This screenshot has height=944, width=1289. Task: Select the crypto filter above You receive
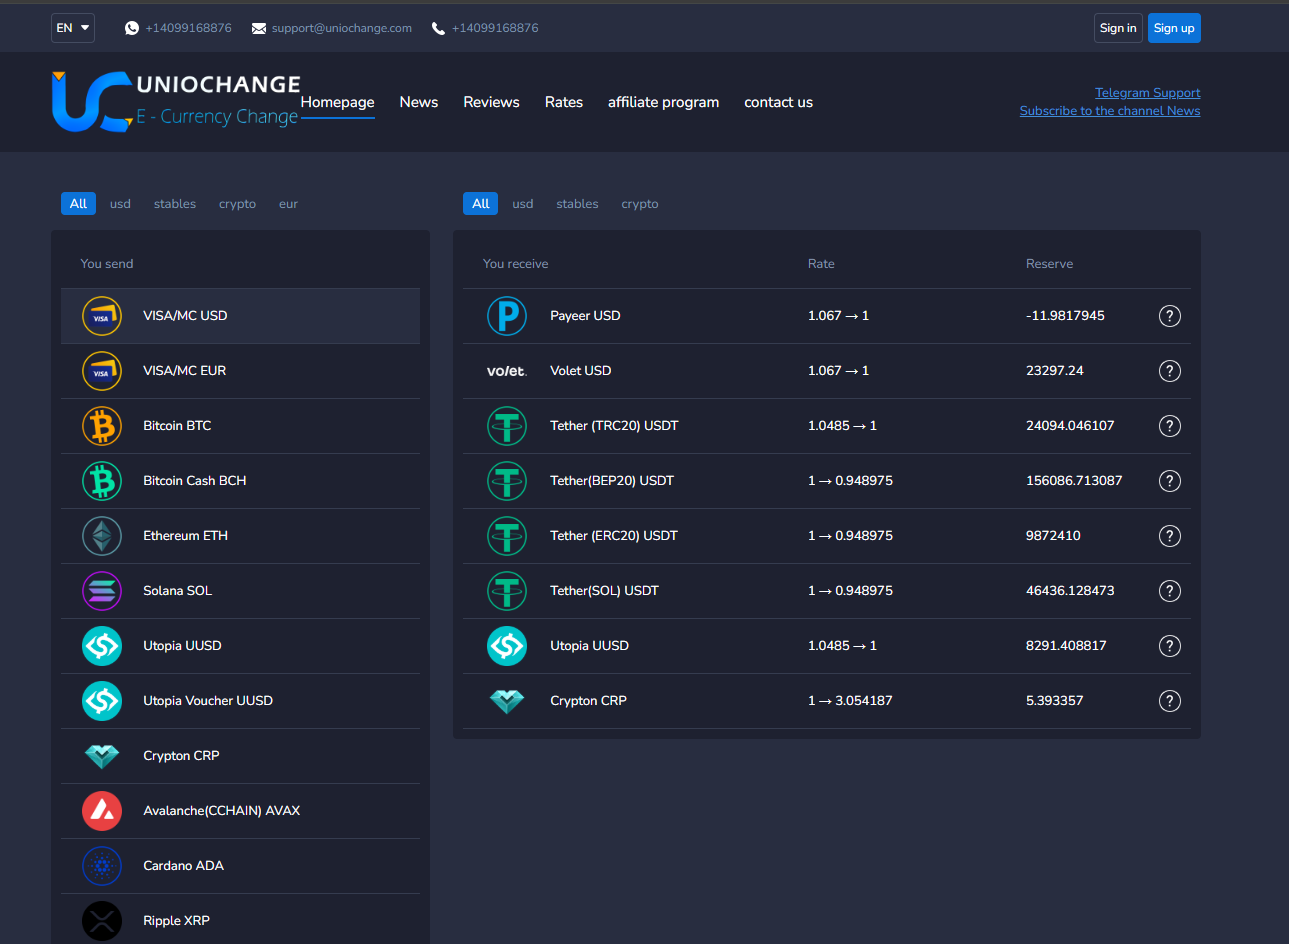point(640,204)
